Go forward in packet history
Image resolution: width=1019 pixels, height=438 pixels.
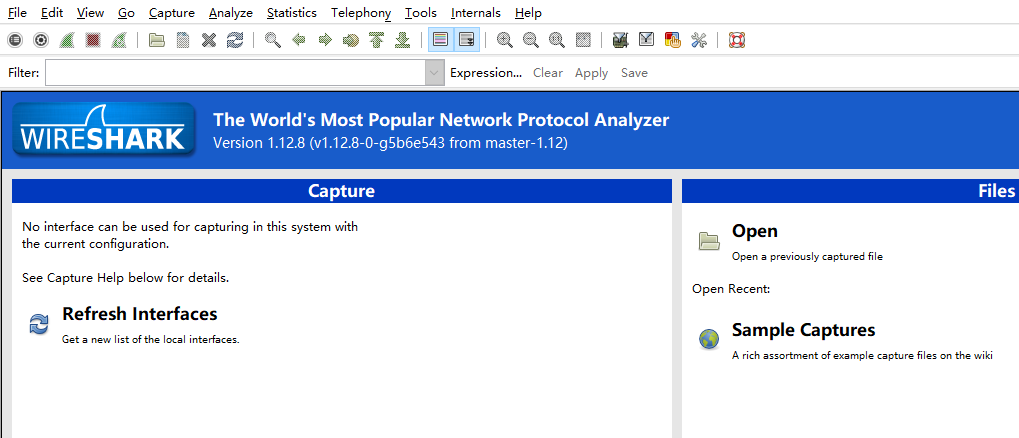325,40
